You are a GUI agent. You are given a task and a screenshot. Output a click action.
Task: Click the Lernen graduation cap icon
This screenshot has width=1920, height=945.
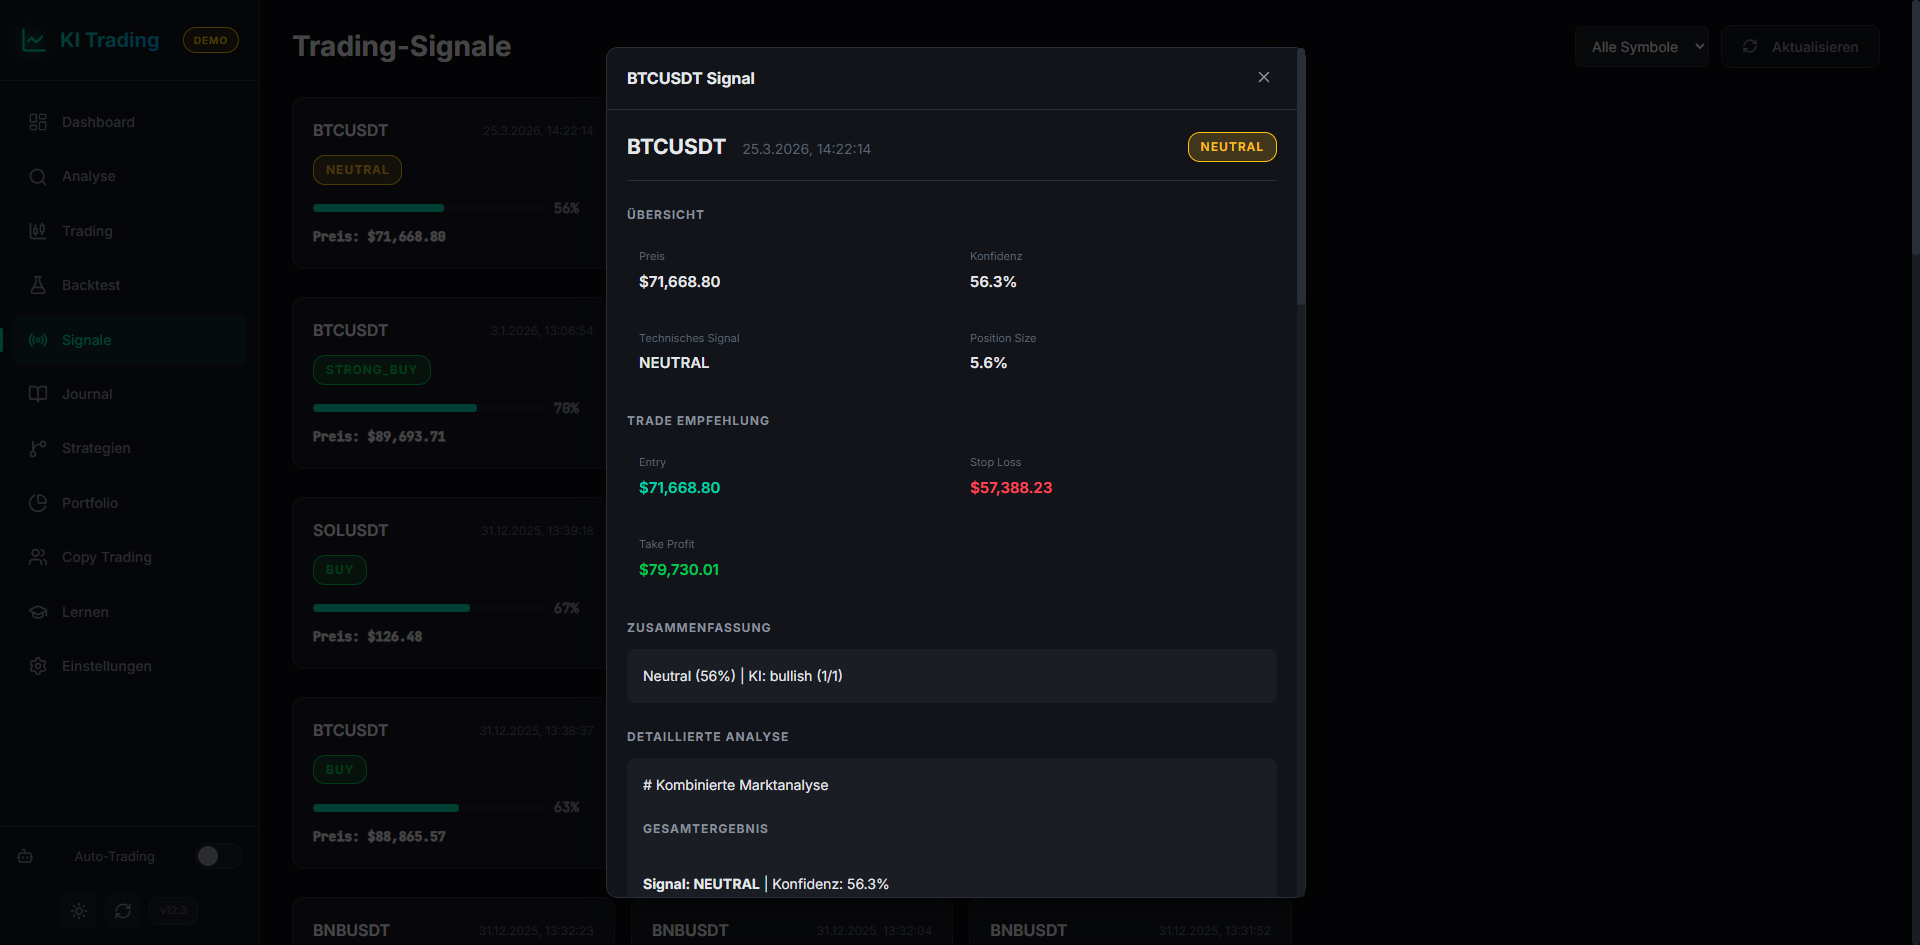point(38,612)
